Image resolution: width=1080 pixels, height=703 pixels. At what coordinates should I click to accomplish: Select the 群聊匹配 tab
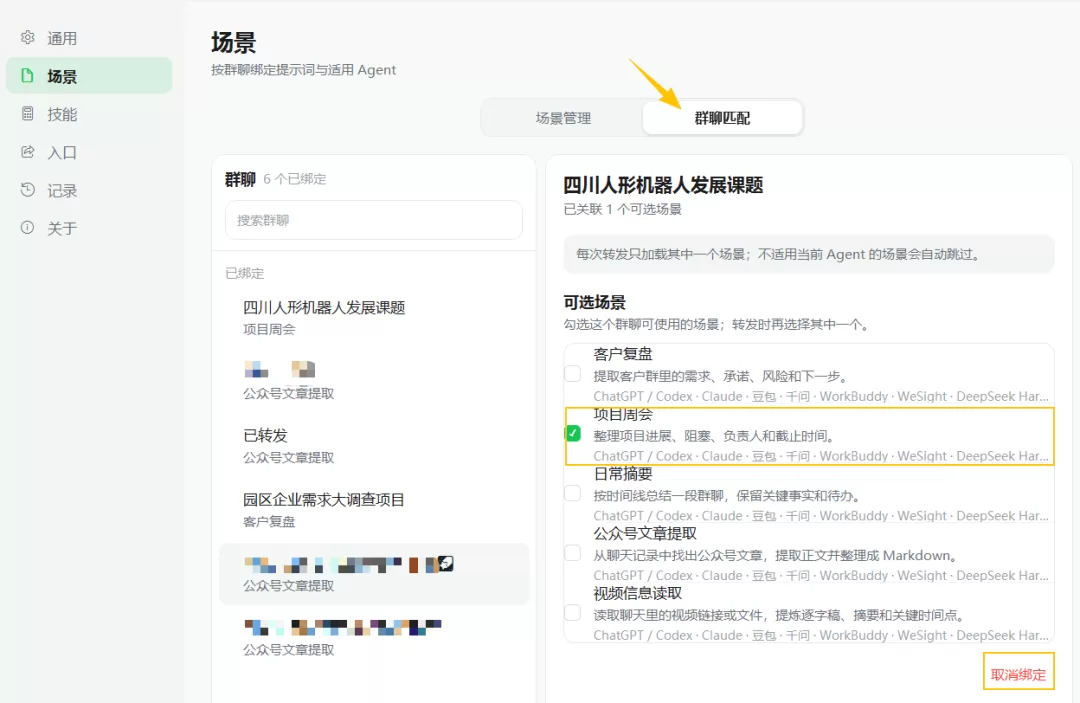click(x=722, y=118)
